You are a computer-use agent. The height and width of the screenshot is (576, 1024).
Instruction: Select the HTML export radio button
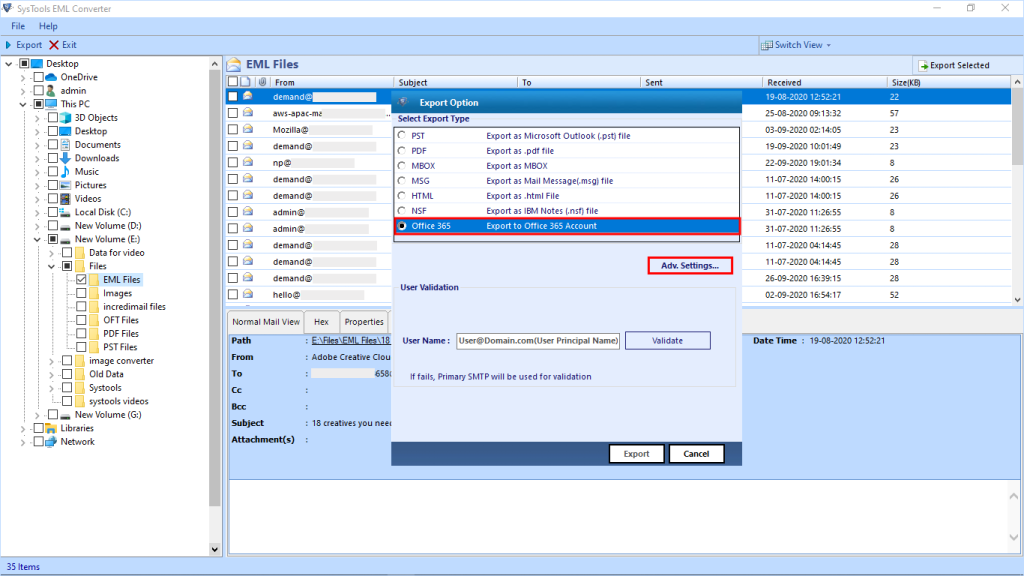(402, 196)
